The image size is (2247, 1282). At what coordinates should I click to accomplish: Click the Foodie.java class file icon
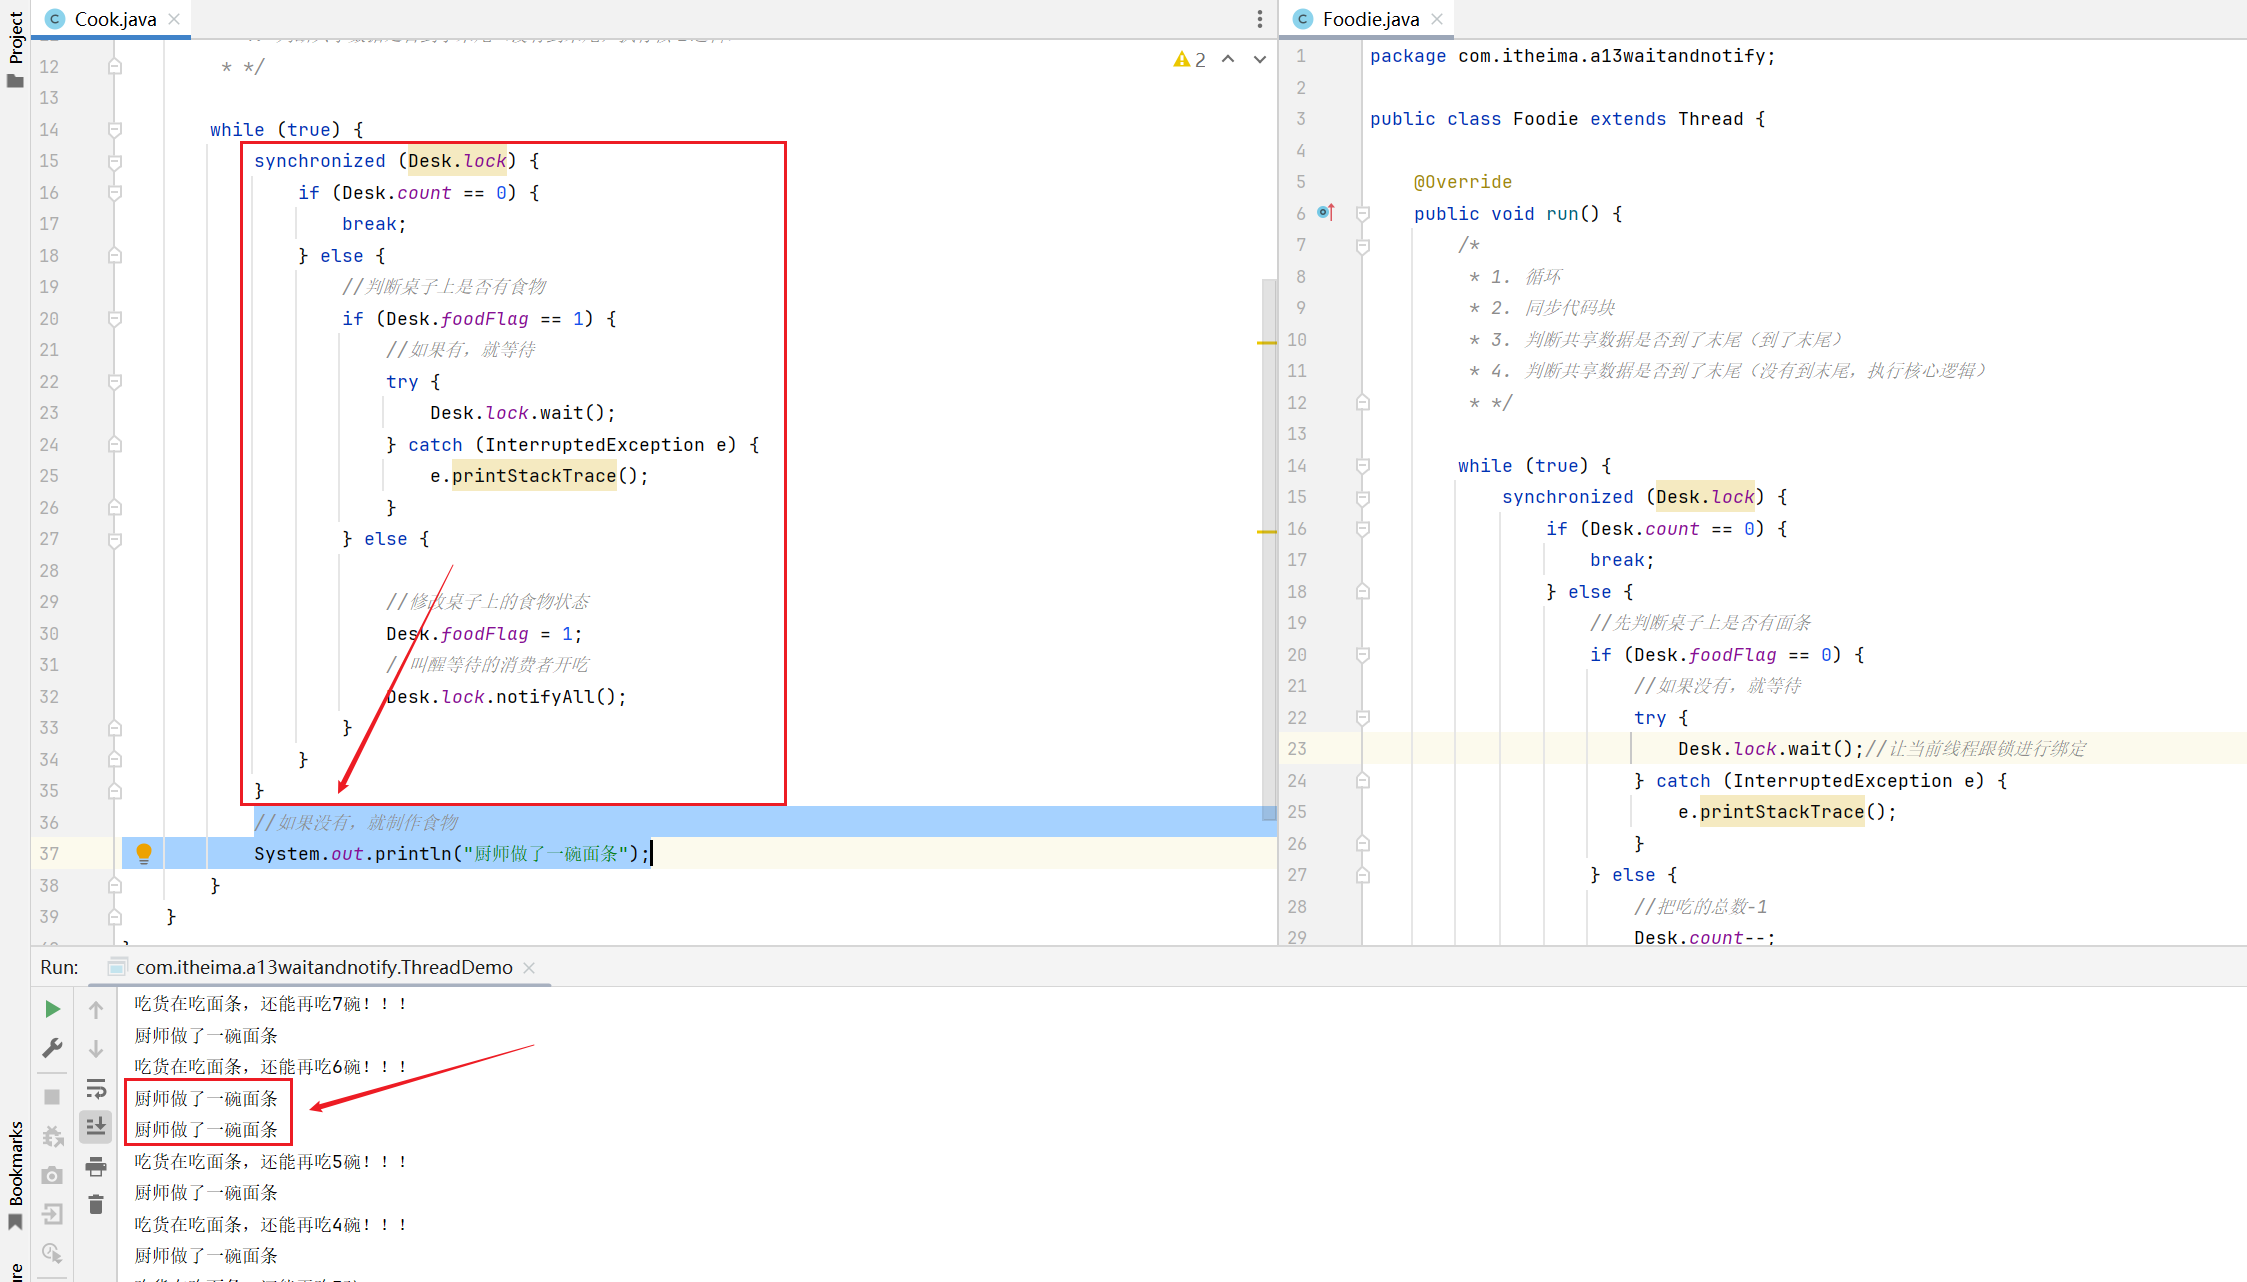tap(1303, 19)
